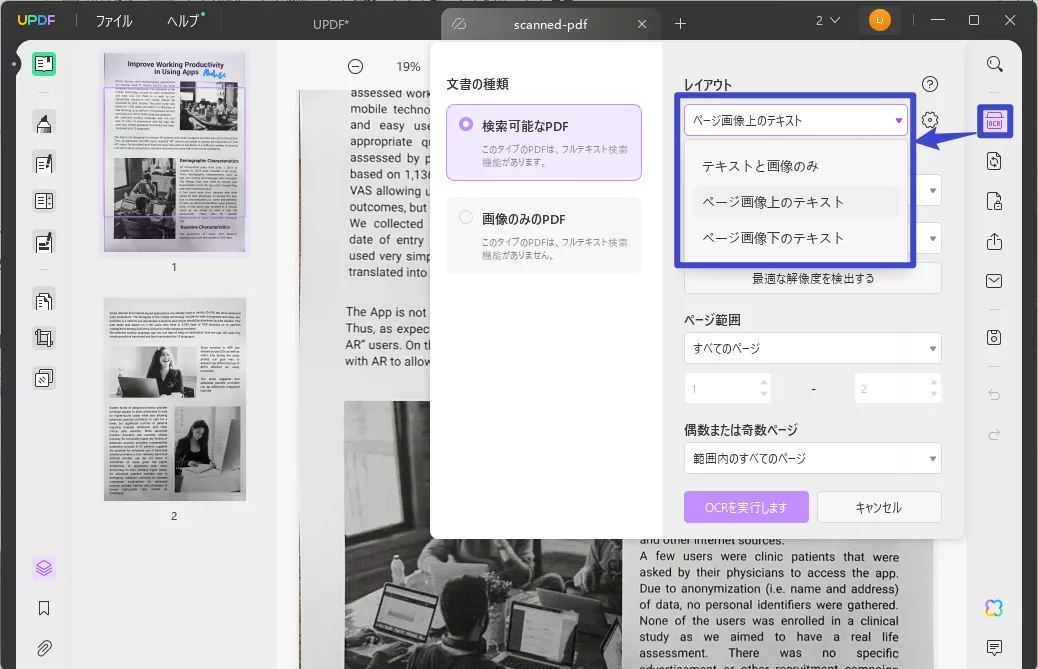
Task: Open the UPDF AI assistant icon
Action: click(994, 608)
